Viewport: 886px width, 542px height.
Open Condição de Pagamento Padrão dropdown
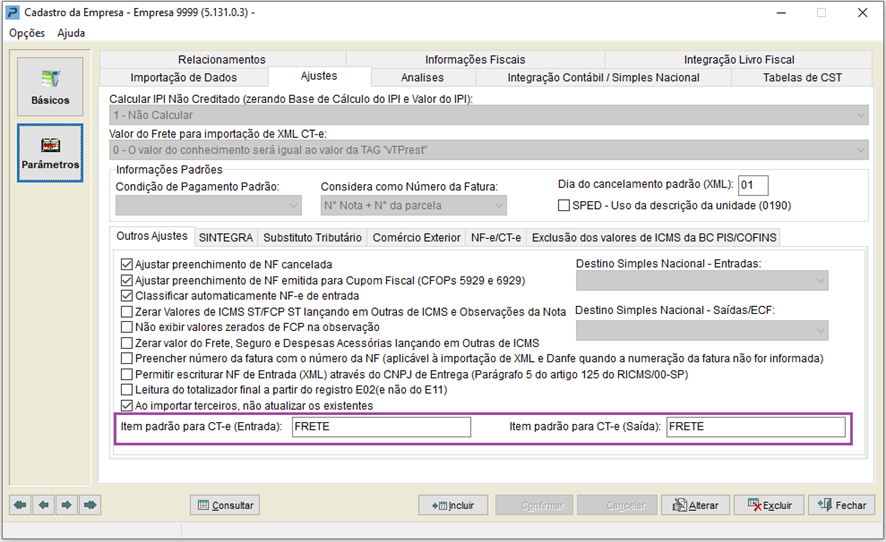click(208, 206)
